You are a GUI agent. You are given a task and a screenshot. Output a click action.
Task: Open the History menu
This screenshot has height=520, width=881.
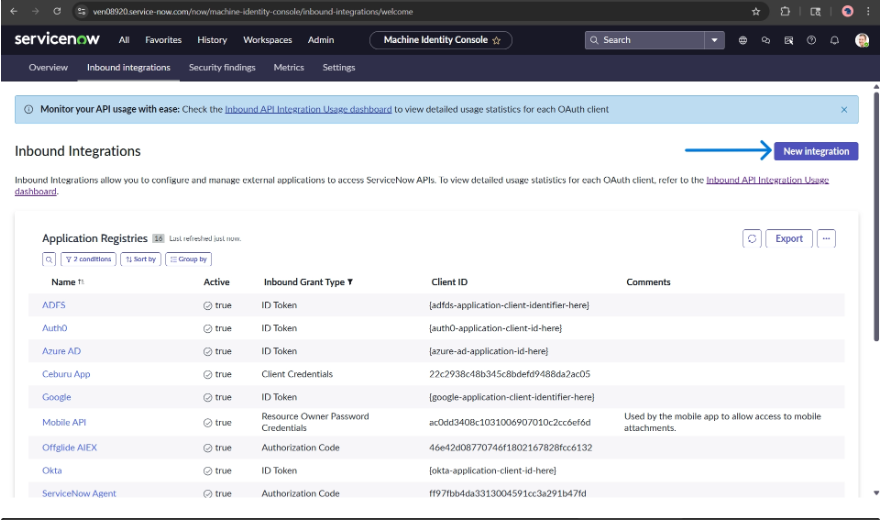point(212,40)
